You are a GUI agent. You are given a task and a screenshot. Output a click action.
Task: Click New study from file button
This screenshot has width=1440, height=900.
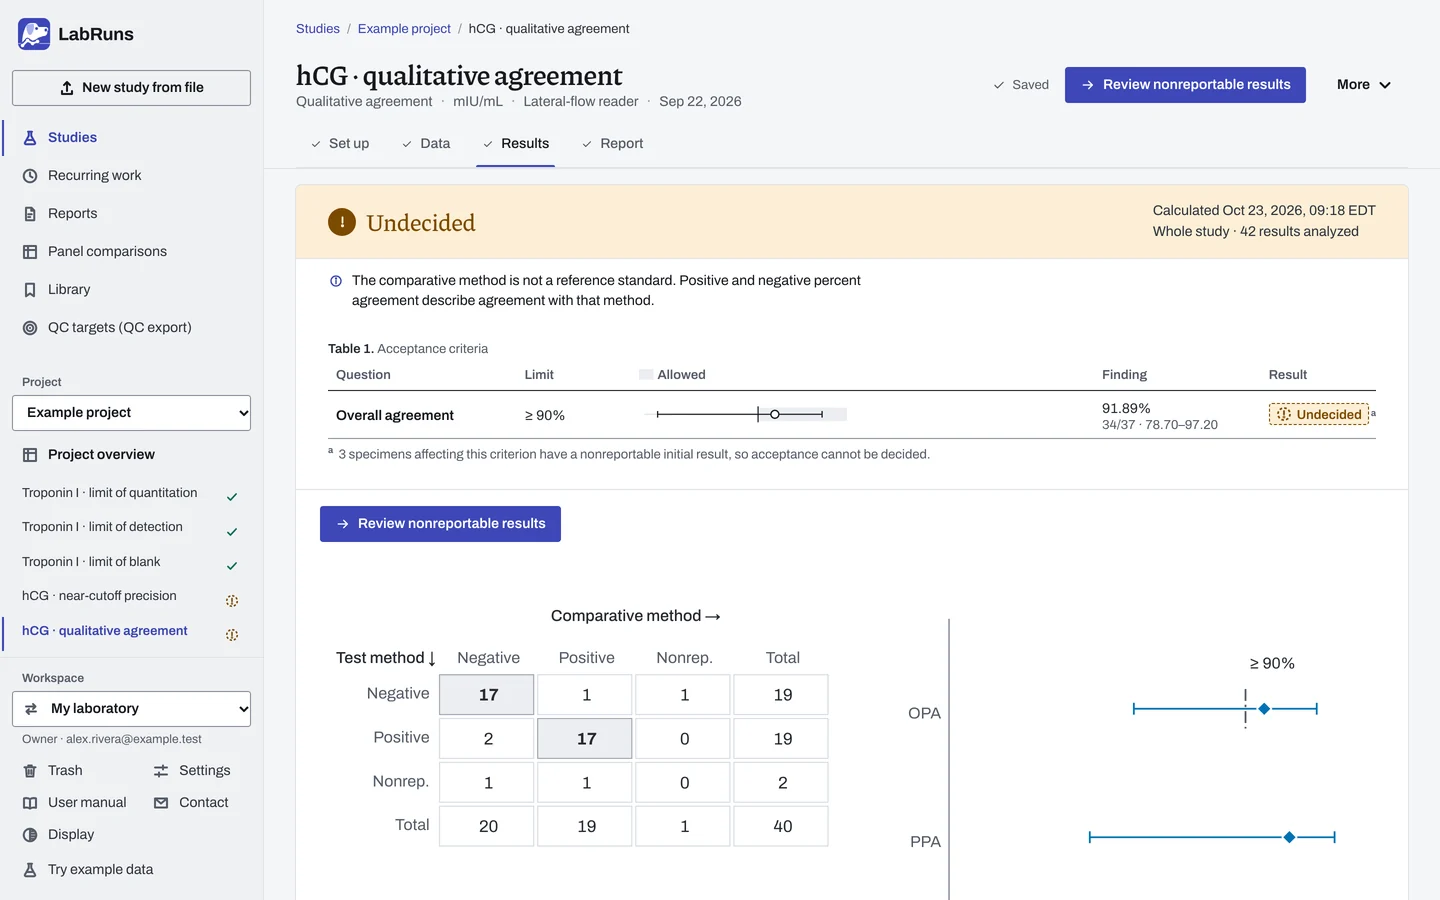click(x=131, y=88)
